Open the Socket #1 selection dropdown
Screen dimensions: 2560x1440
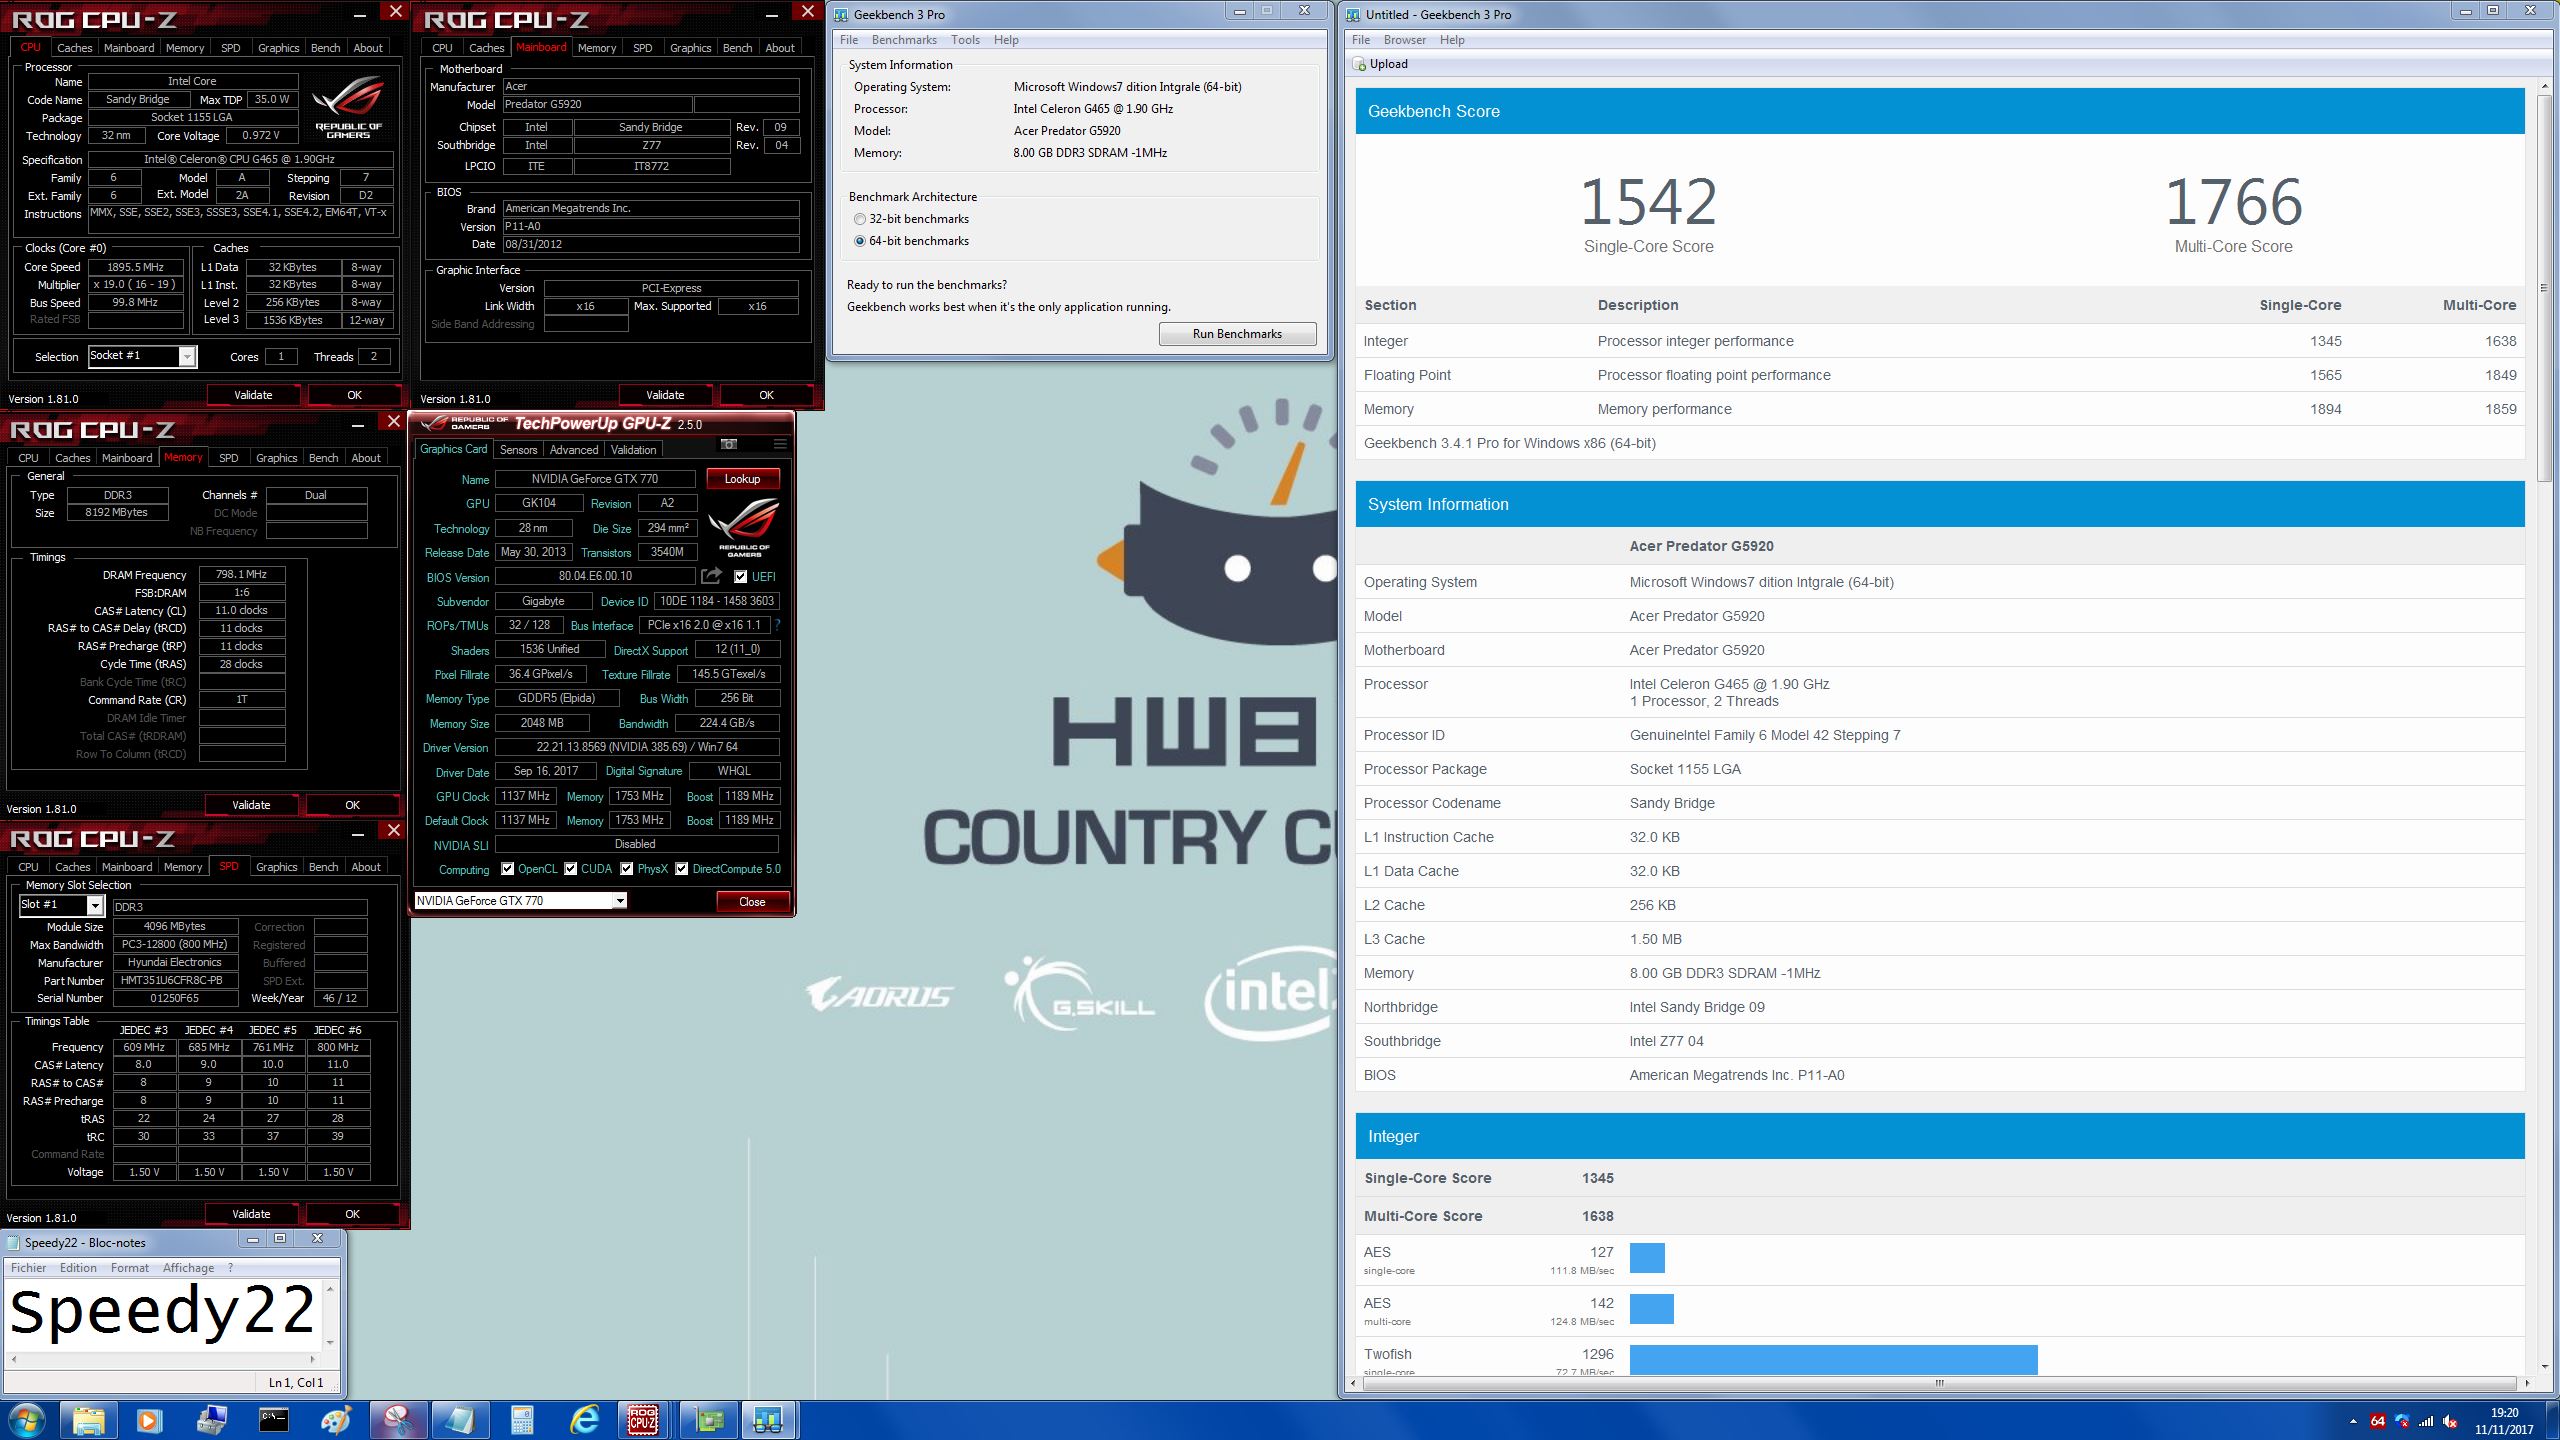click(186, 357)
